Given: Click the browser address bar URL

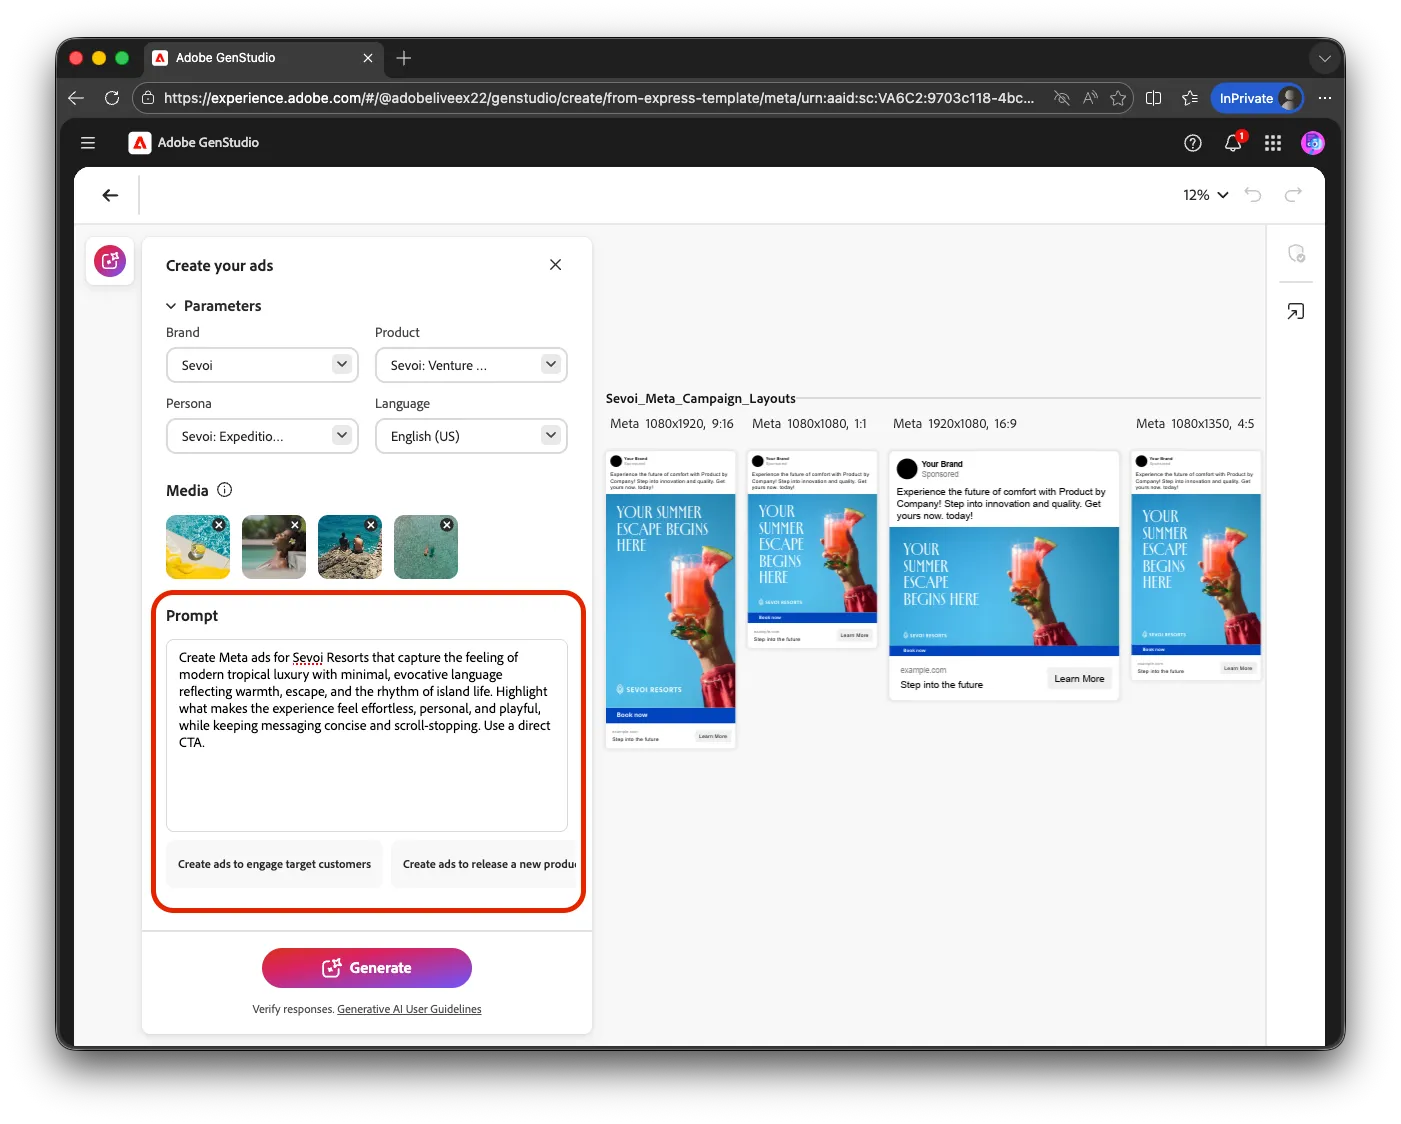Looking at the screenshot, I should (x=598, y=98).
